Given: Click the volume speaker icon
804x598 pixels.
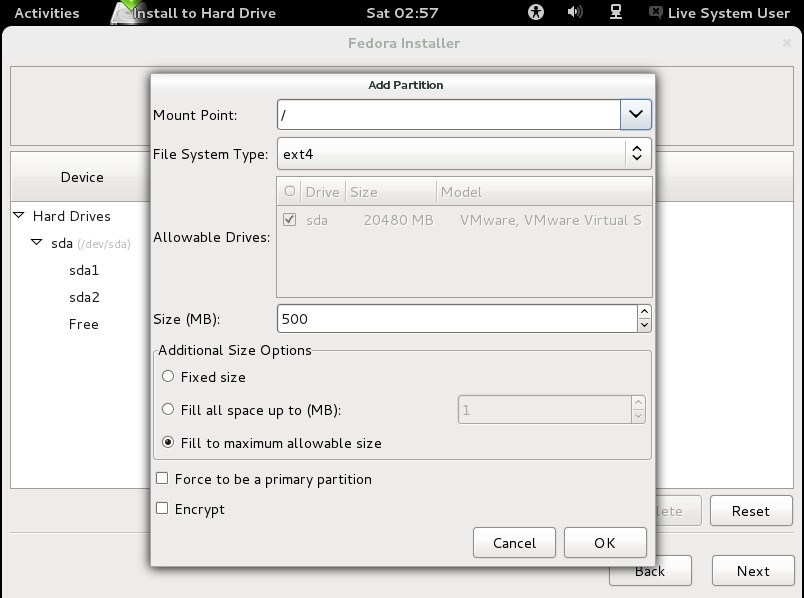Looking at the screenshot, I should [573, 13].
